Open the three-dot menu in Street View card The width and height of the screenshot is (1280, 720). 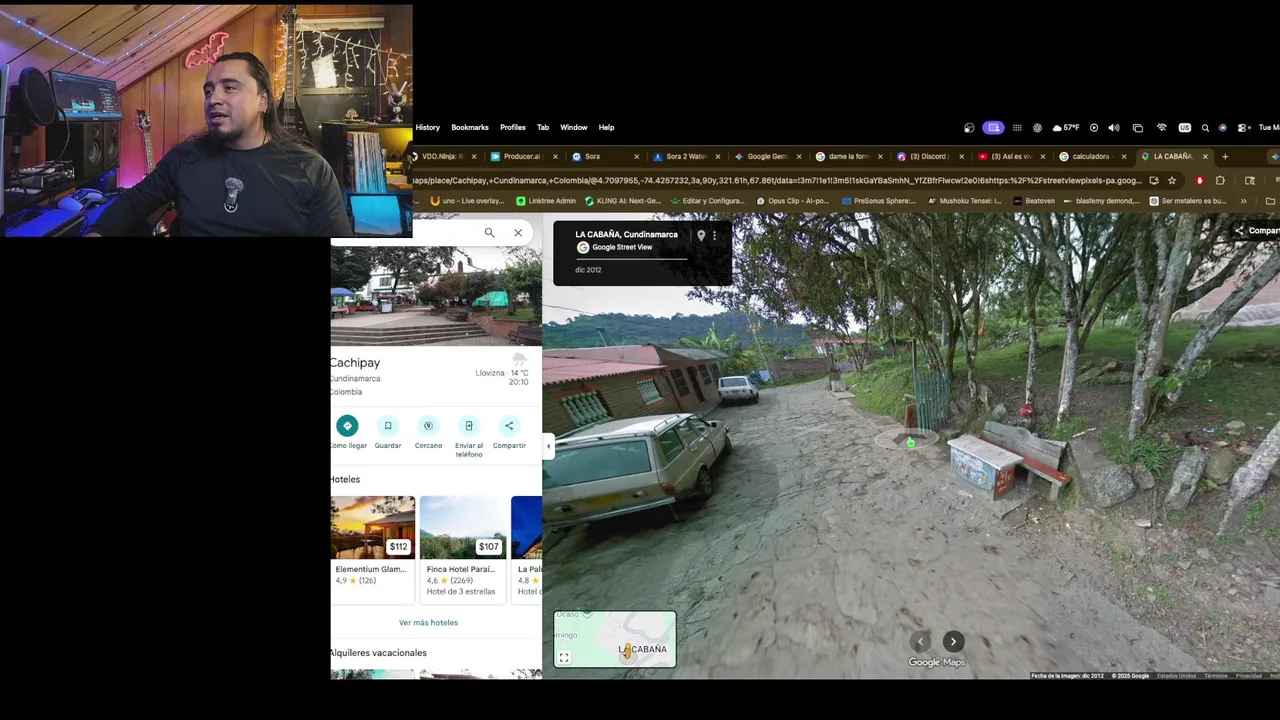[x=714, y=236]
